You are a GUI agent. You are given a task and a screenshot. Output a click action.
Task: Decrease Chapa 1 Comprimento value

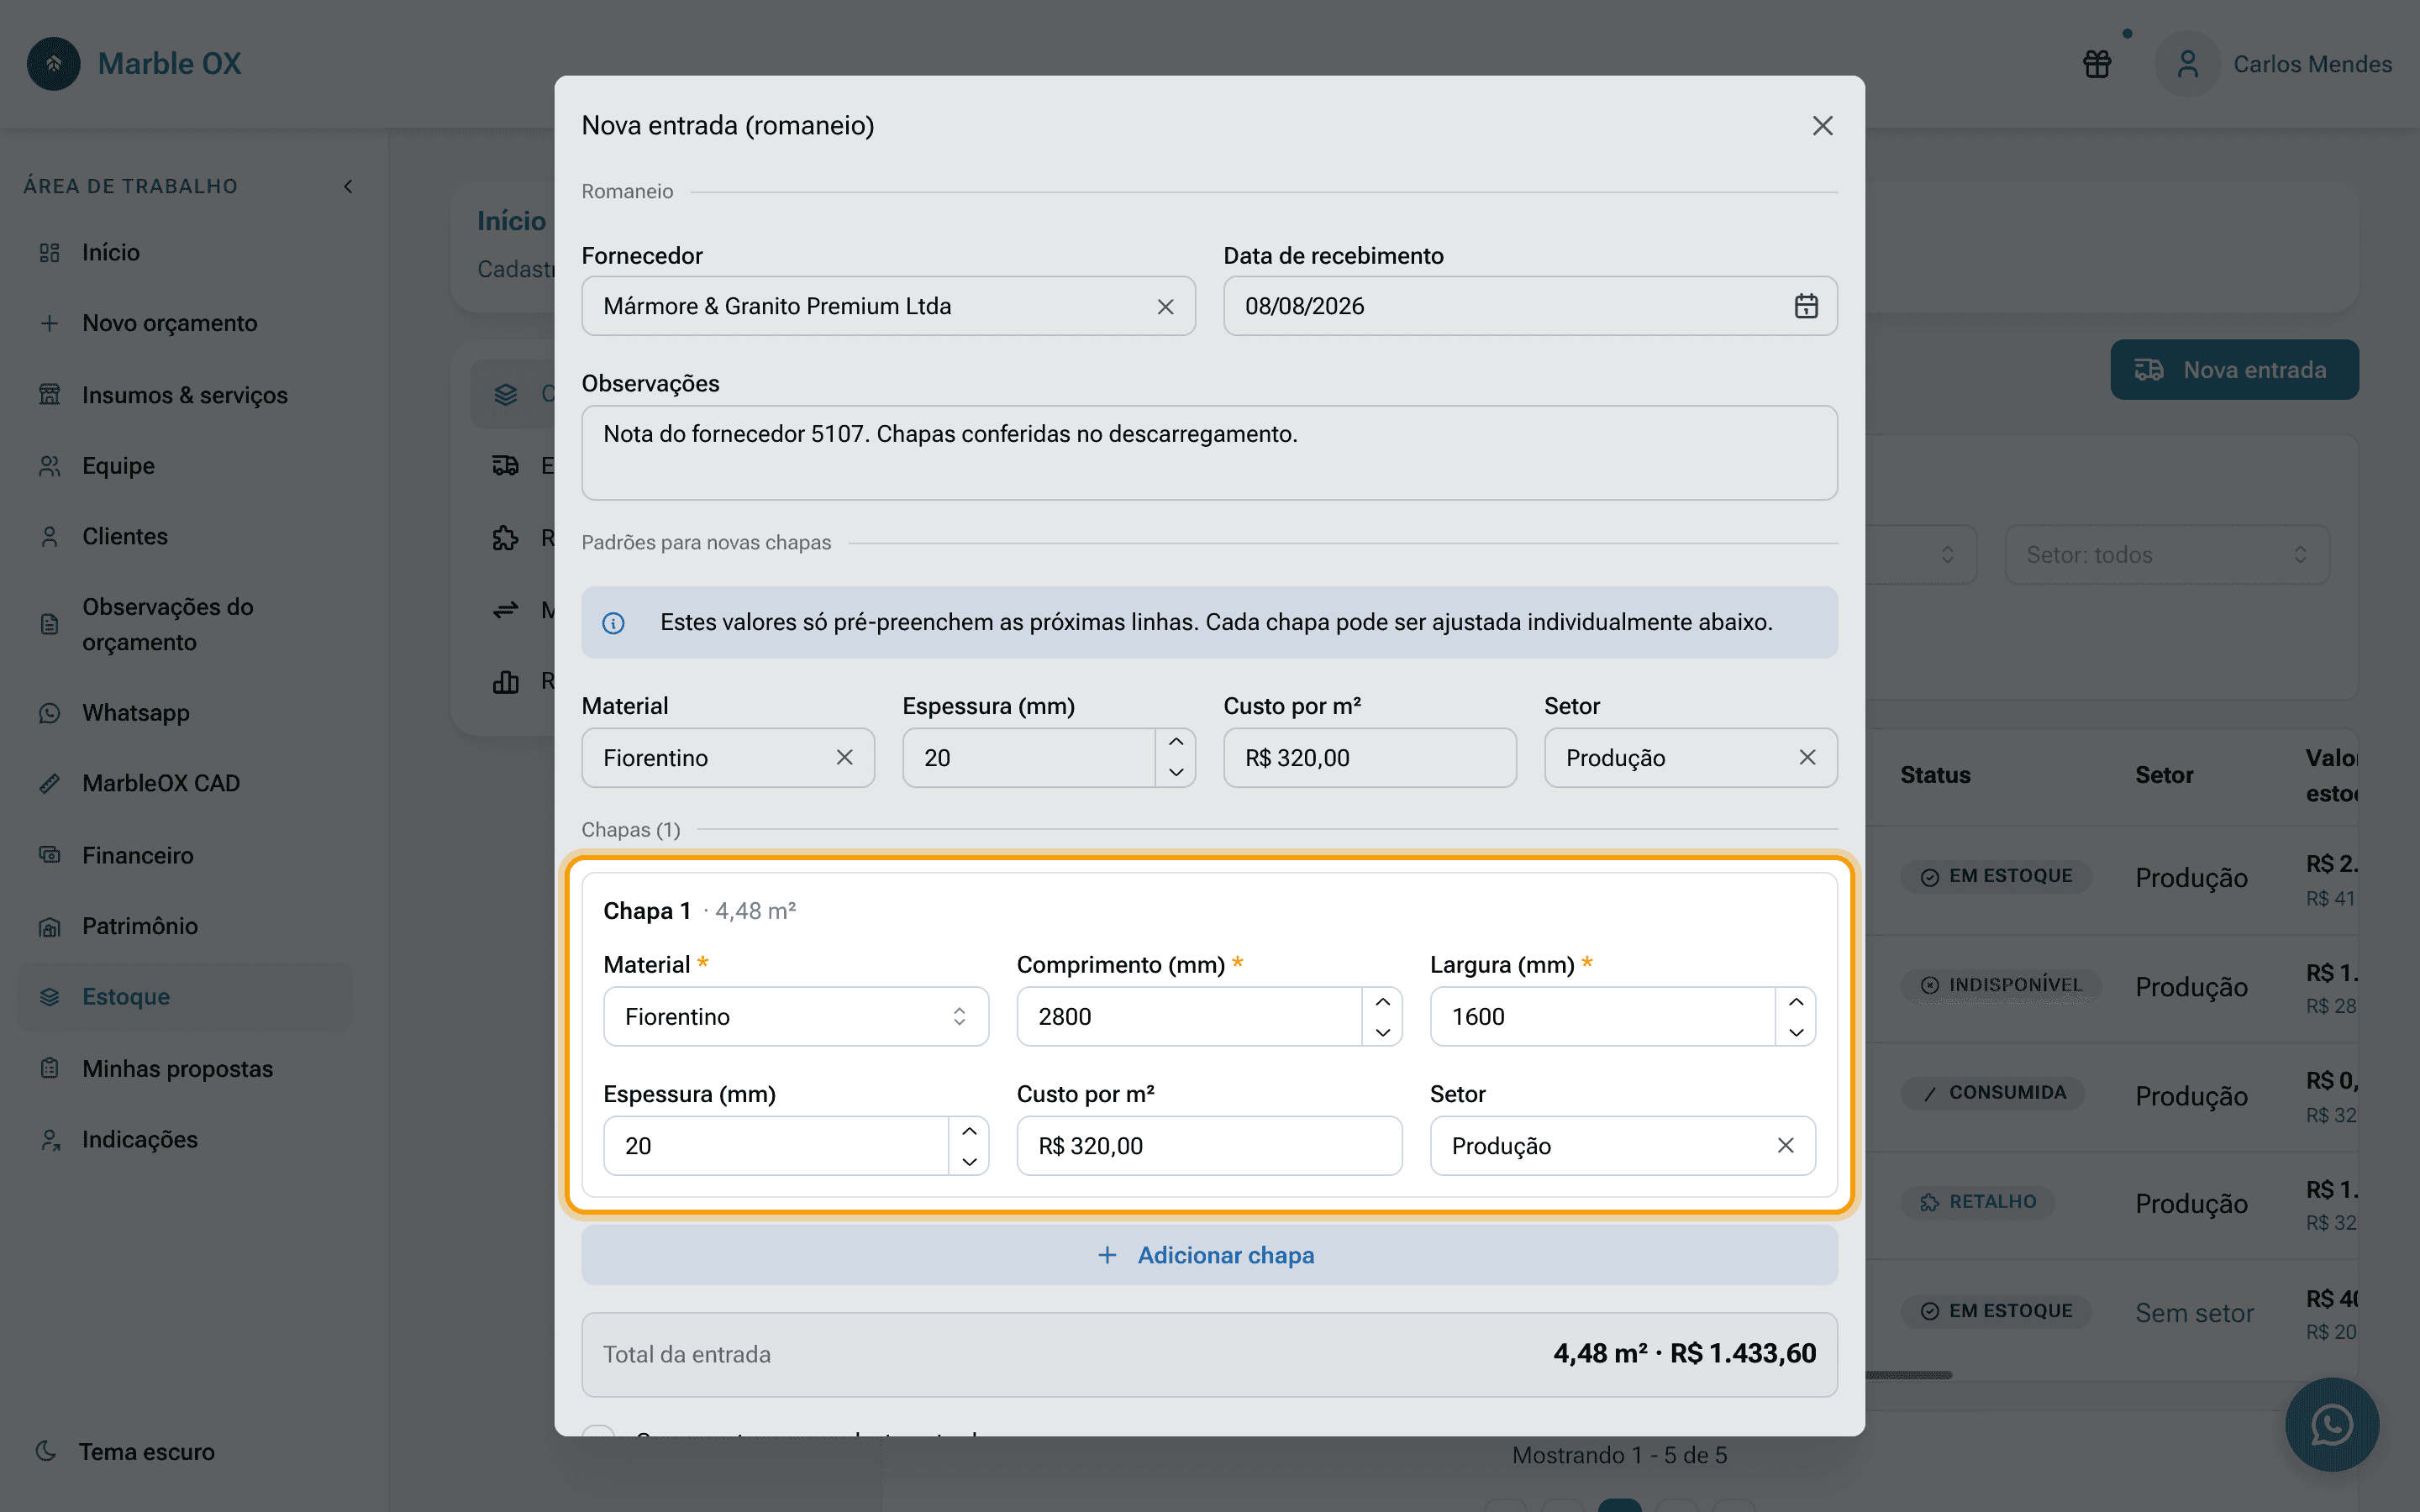[x=1382, y=1032]
